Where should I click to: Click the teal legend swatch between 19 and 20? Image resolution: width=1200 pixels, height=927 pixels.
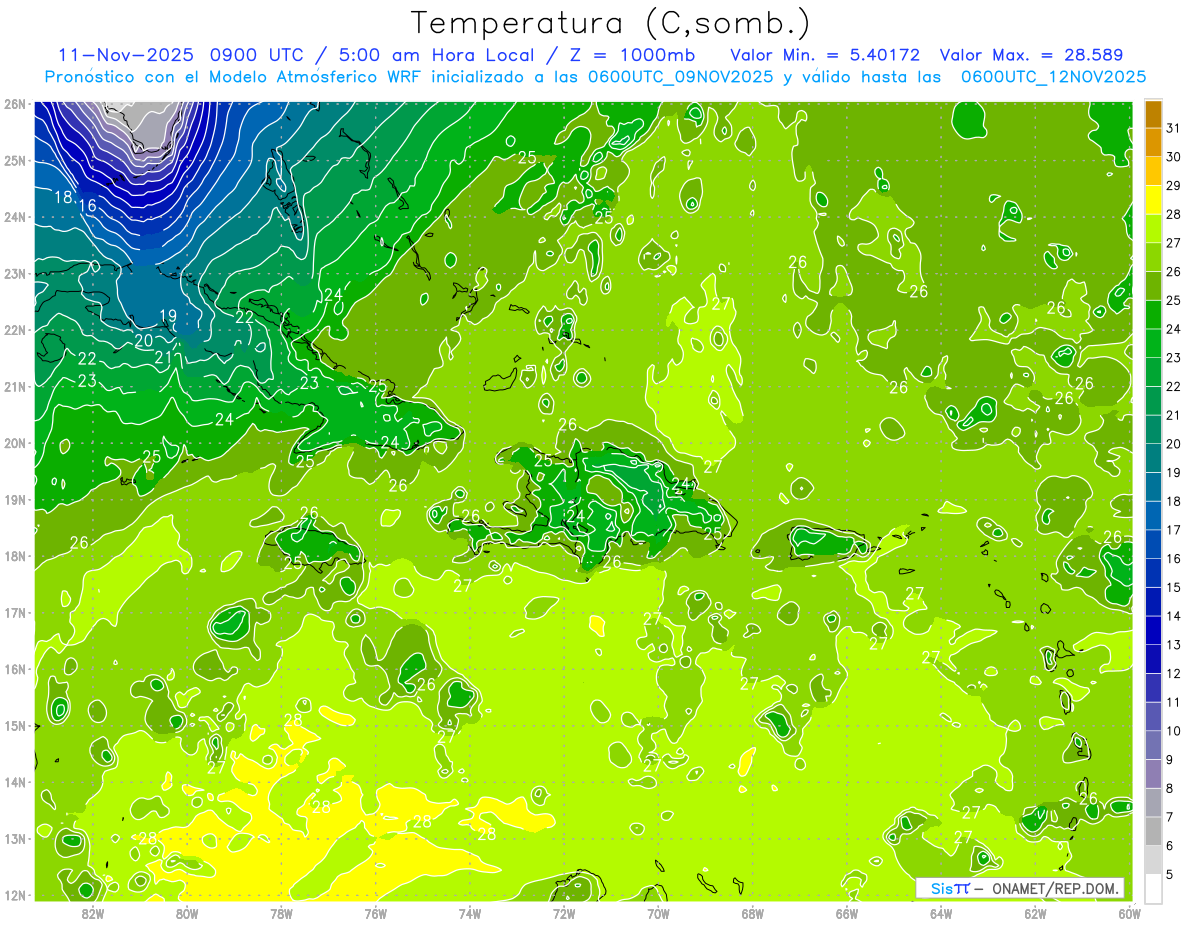tap(1153, 458)
